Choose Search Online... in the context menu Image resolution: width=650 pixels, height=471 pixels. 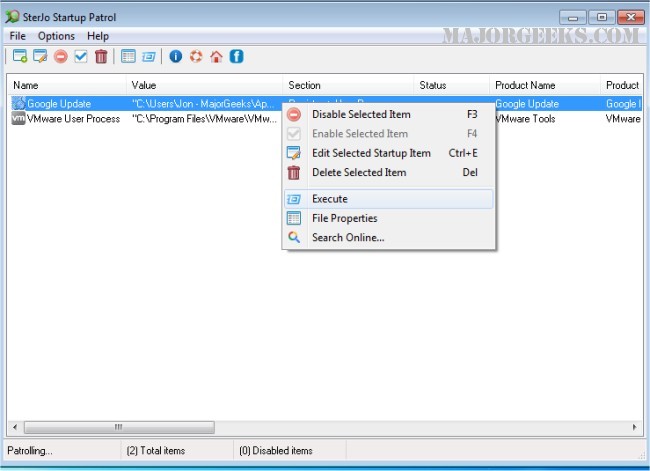[x=389, y=238]
